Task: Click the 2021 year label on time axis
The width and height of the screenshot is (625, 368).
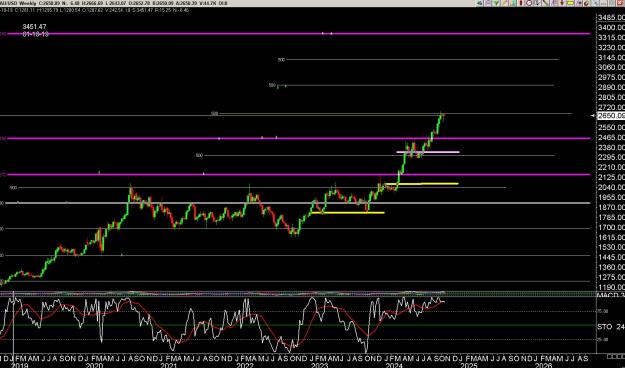Action: [169, 365]
